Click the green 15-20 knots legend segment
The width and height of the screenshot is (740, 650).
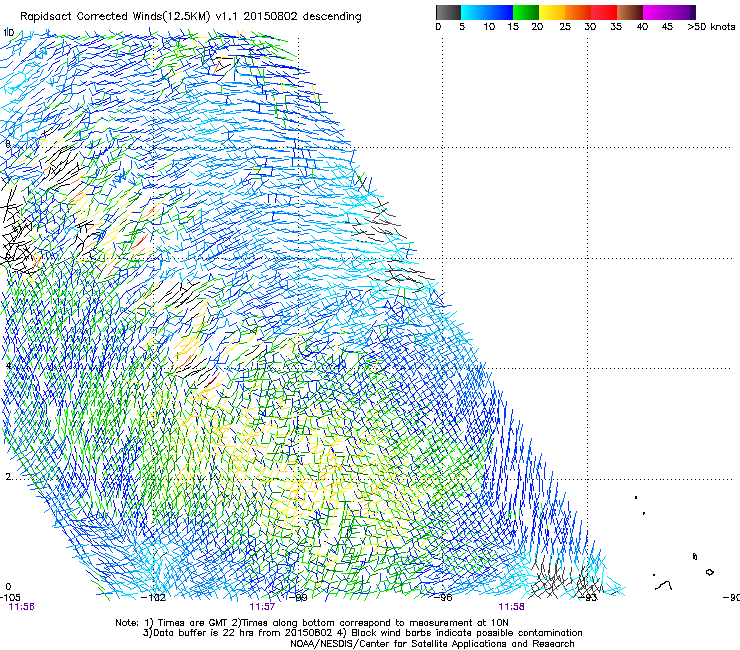pyautogui.click(x=526, y=12)
